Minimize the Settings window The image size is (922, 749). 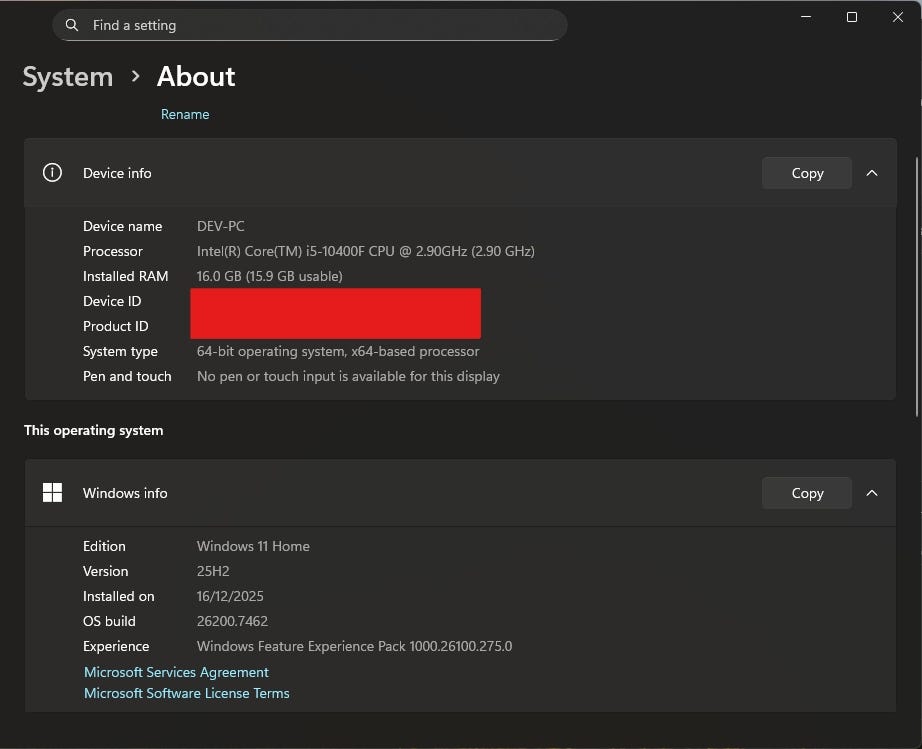click(x=806, y=17)
